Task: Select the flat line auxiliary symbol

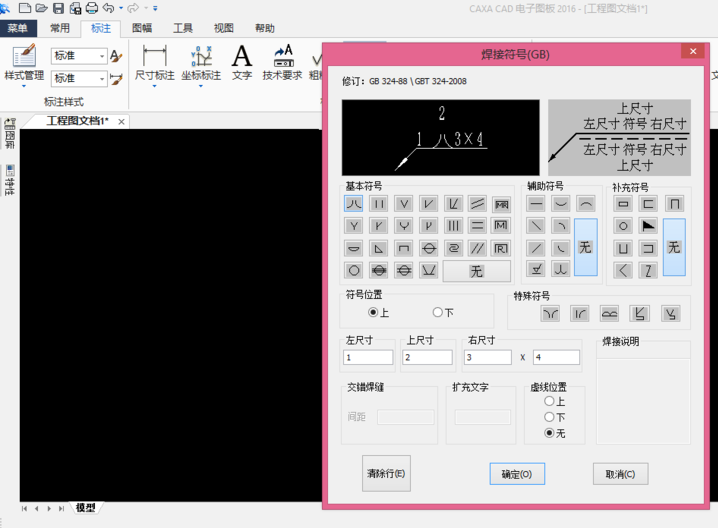Action: (x=536, y=203)
